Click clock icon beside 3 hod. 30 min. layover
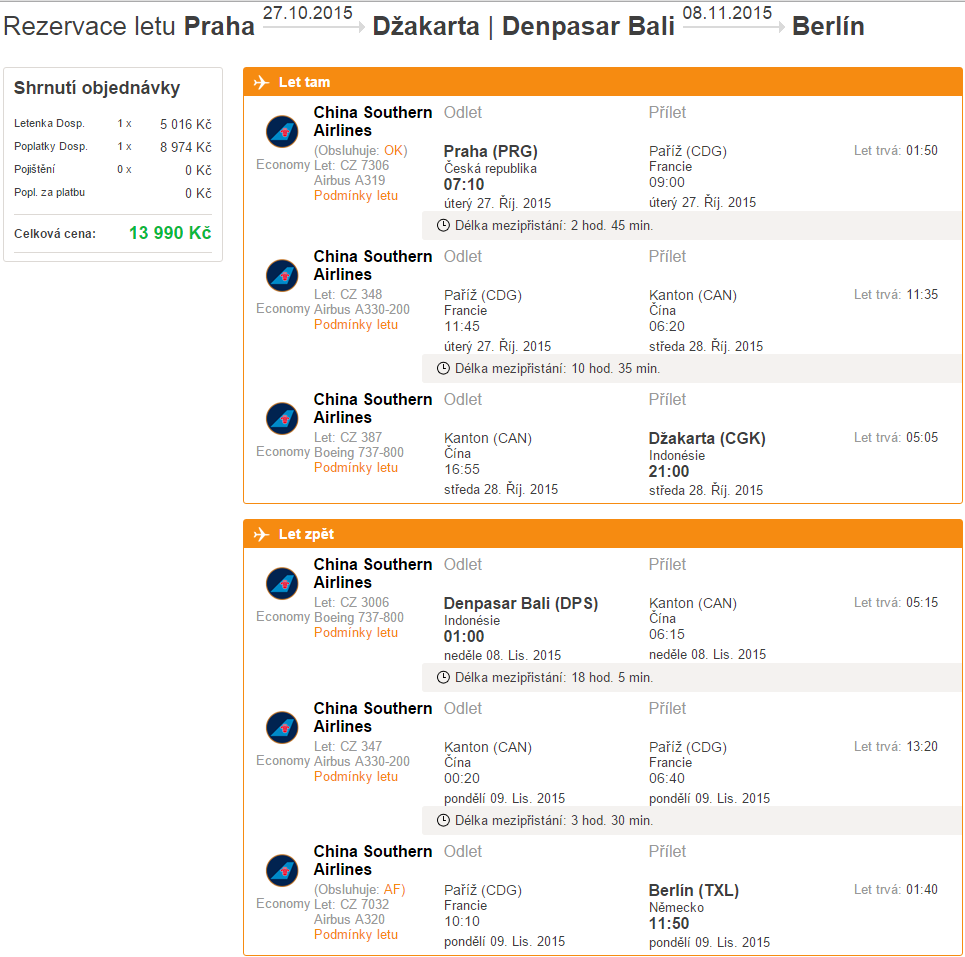This screenshot has height=957, width=965. (443, 820)
